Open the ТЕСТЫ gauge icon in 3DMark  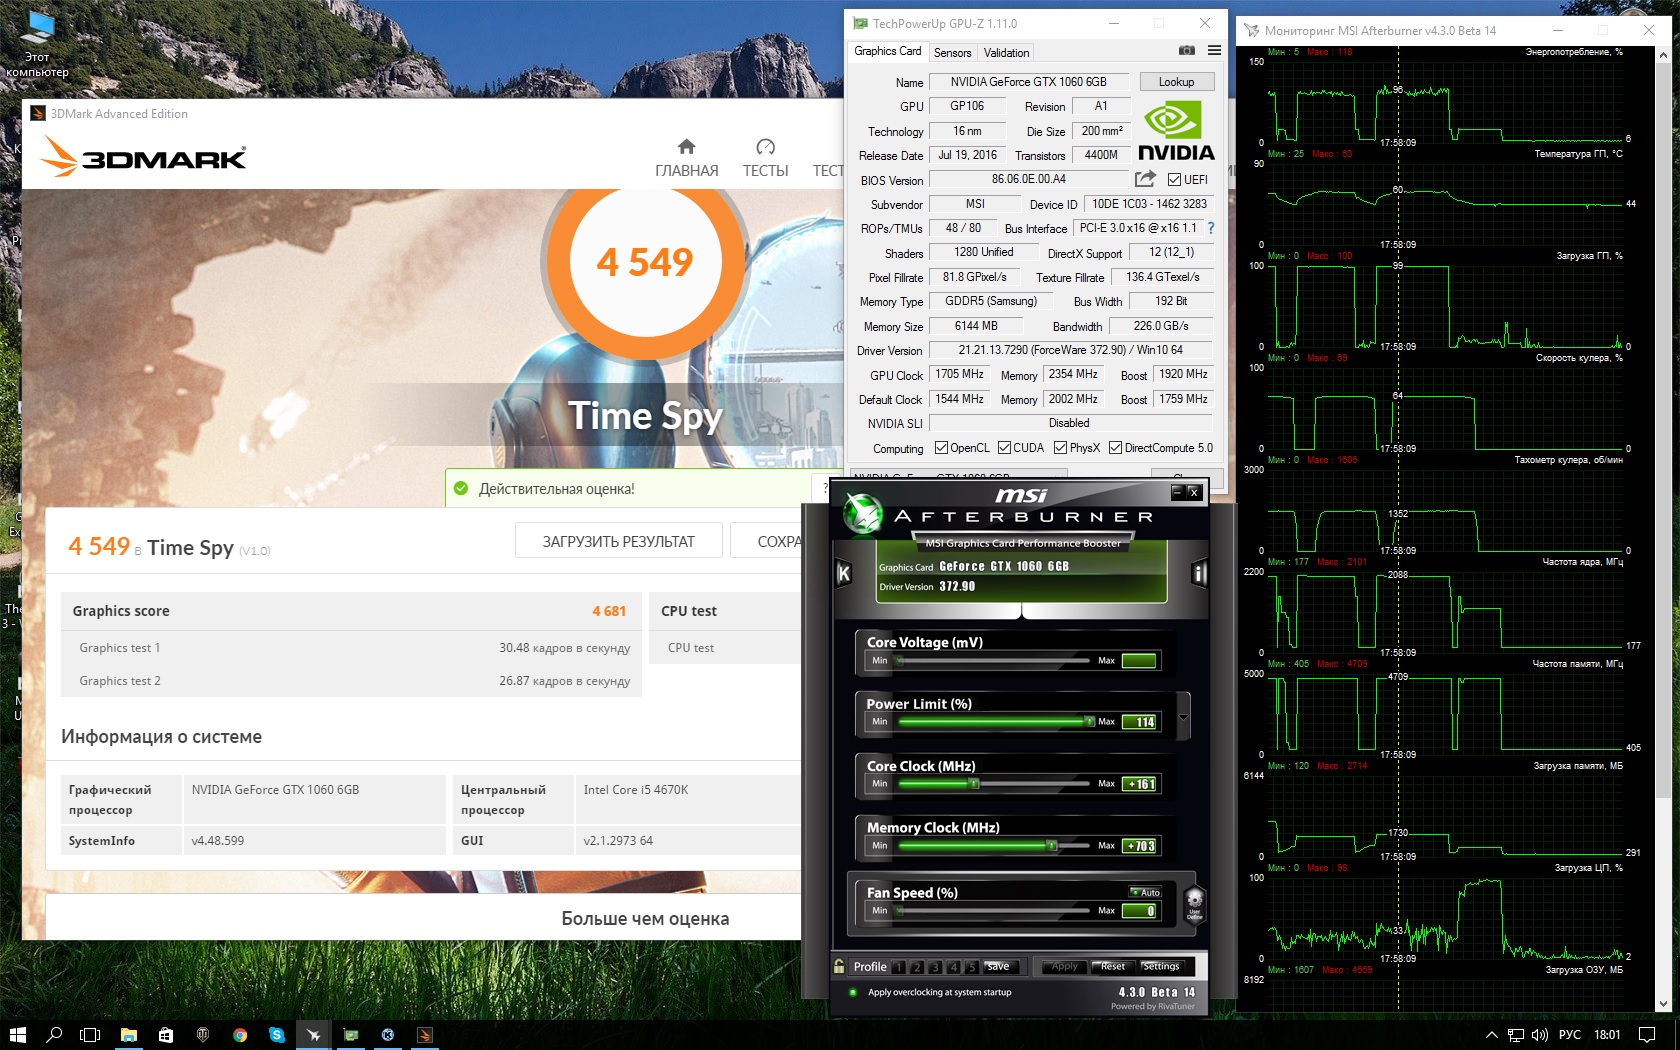point(766,146)
